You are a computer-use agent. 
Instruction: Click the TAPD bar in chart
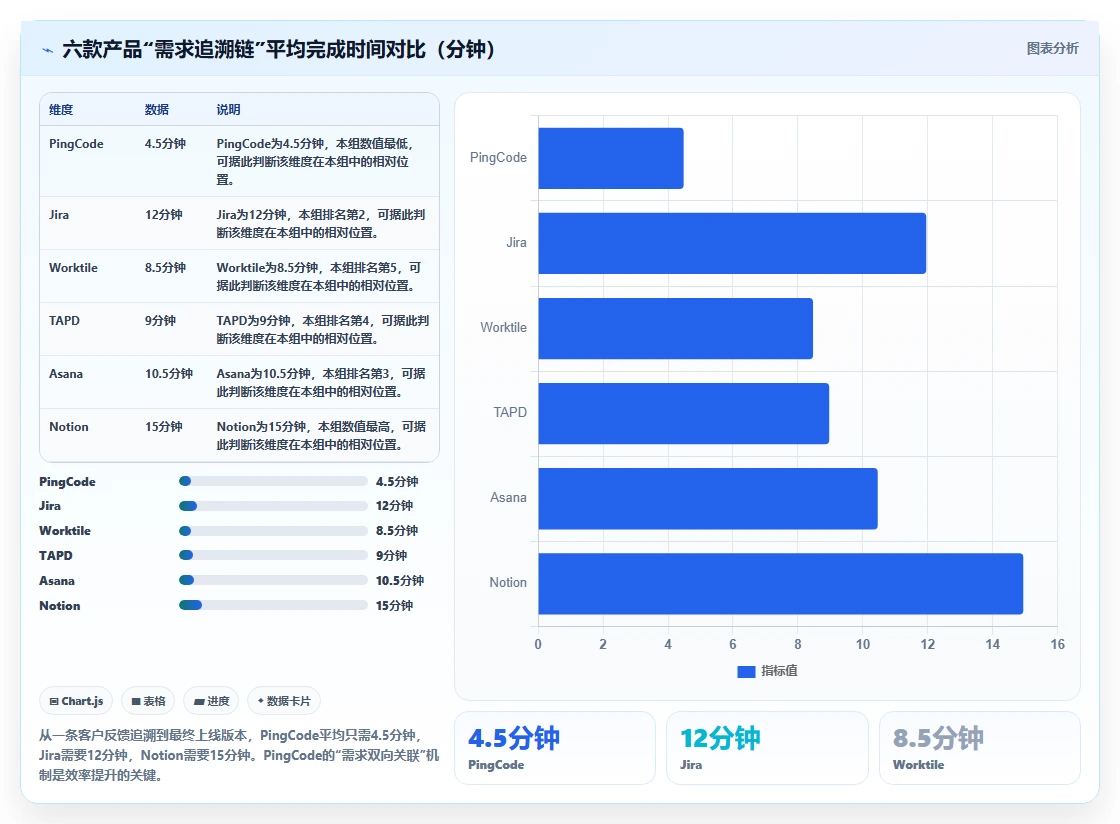coord(684,413)
